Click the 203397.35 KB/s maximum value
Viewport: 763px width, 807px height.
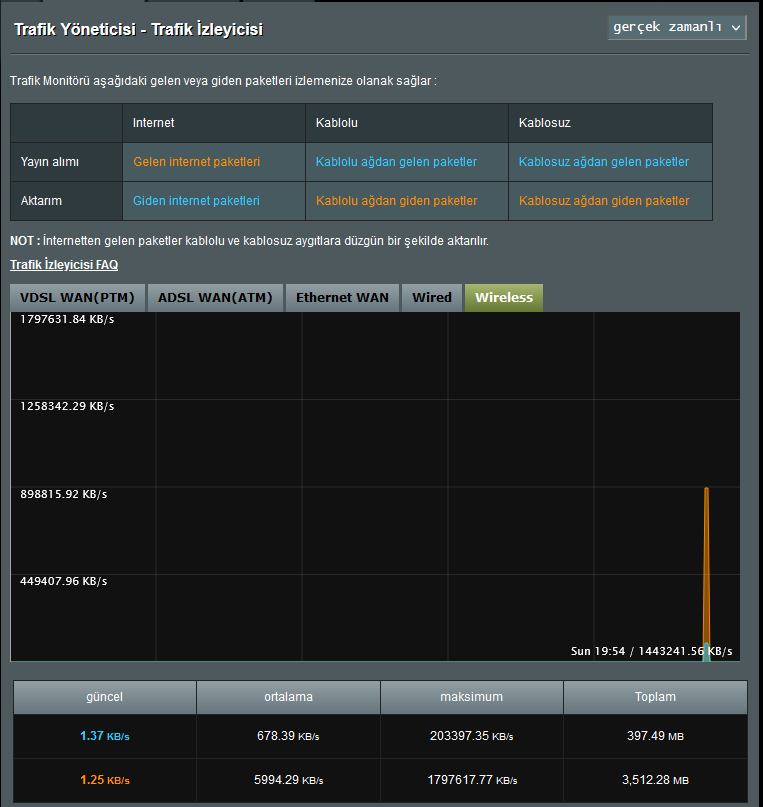pyautogui.click(x=471, y=736)
